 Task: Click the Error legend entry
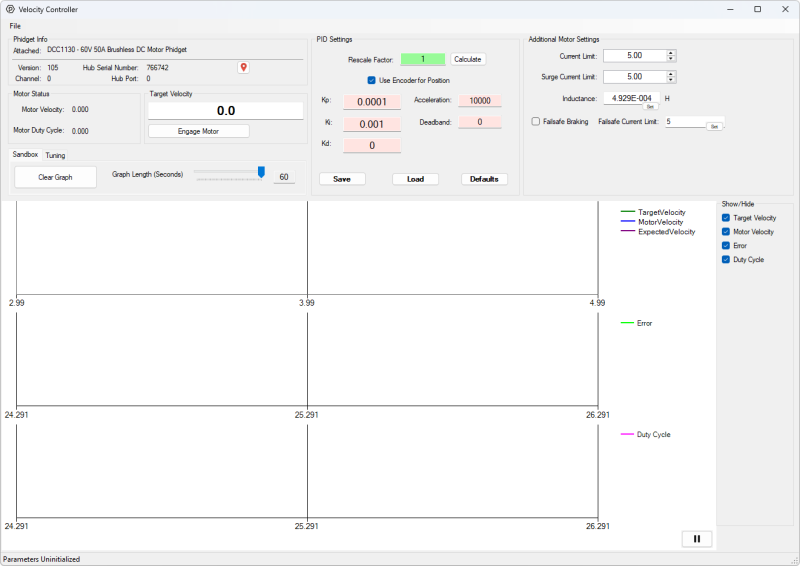point(636,323)
